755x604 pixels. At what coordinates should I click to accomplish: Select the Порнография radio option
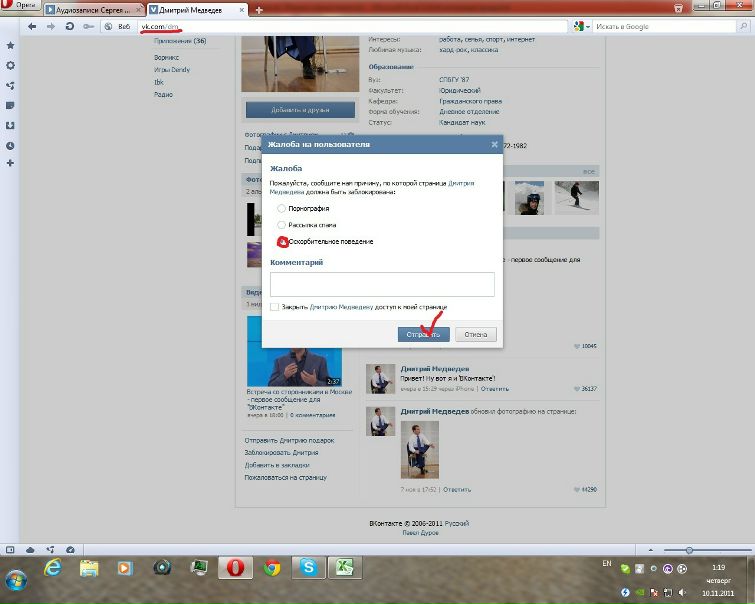click(x=282, y=209)
